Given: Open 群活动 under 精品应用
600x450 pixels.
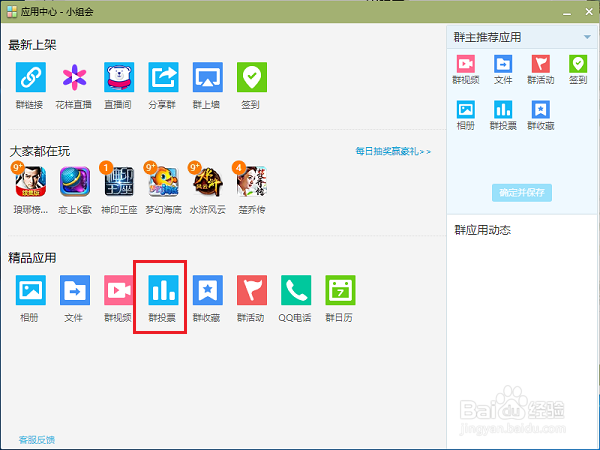Looking at the screenshot, I should [252, 290].
